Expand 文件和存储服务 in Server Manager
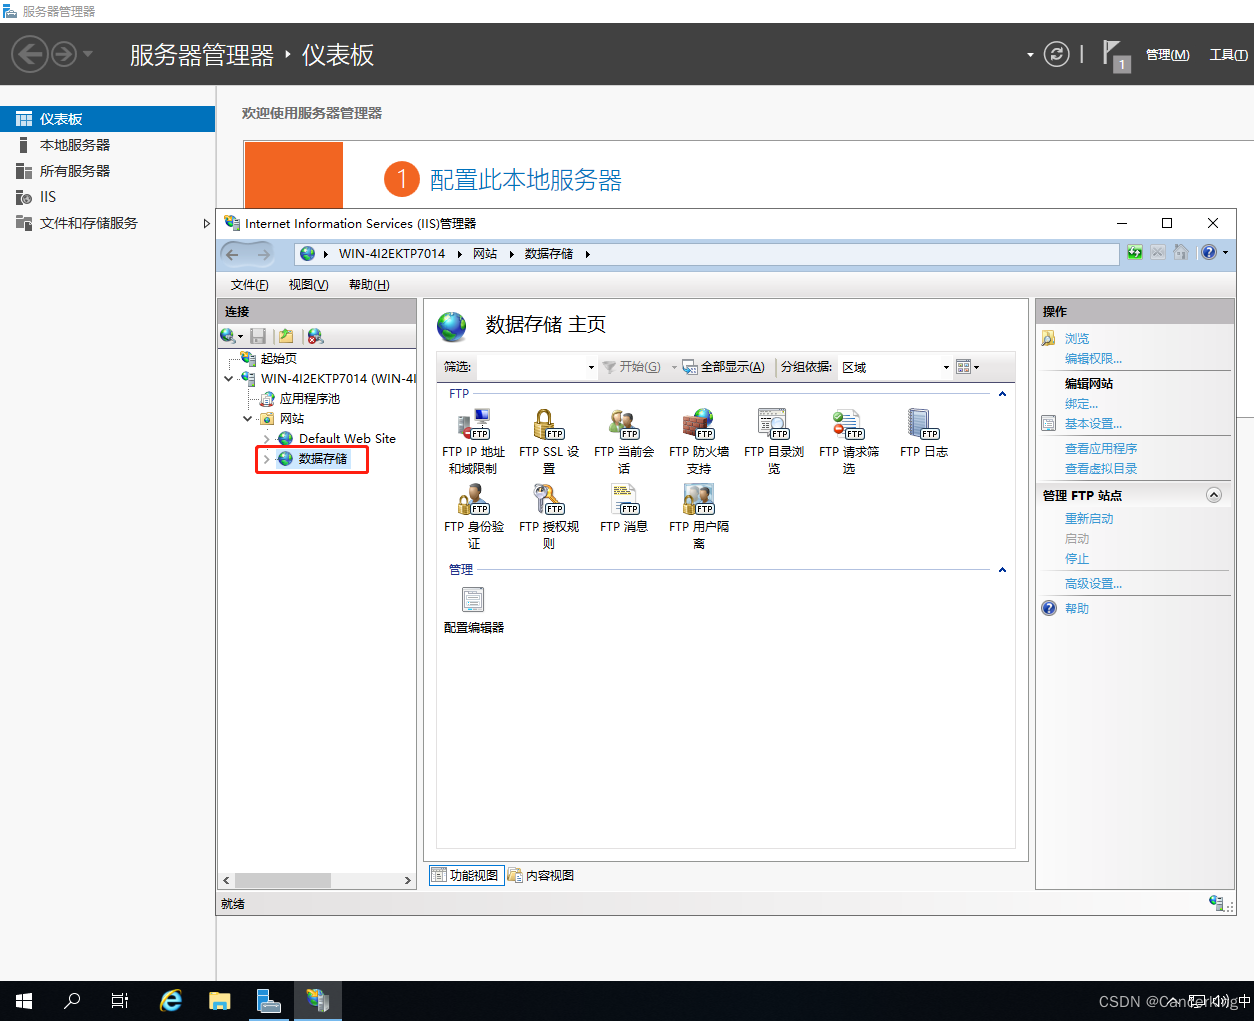This screenshot has height=1021, width=1254. point(207,223)
